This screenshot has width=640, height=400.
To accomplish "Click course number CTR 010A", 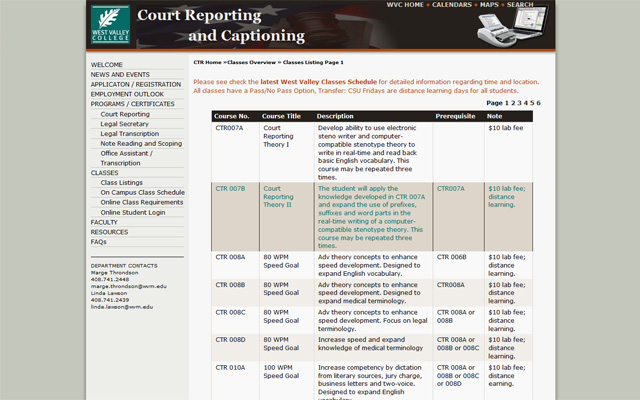I will 230,368.
